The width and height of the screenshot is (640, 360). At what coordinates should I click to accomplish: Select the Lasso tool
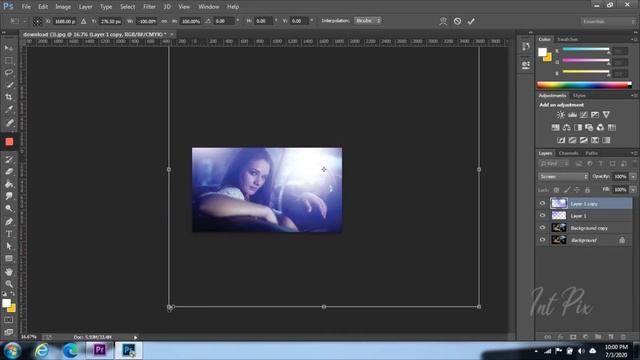(9, 73)
